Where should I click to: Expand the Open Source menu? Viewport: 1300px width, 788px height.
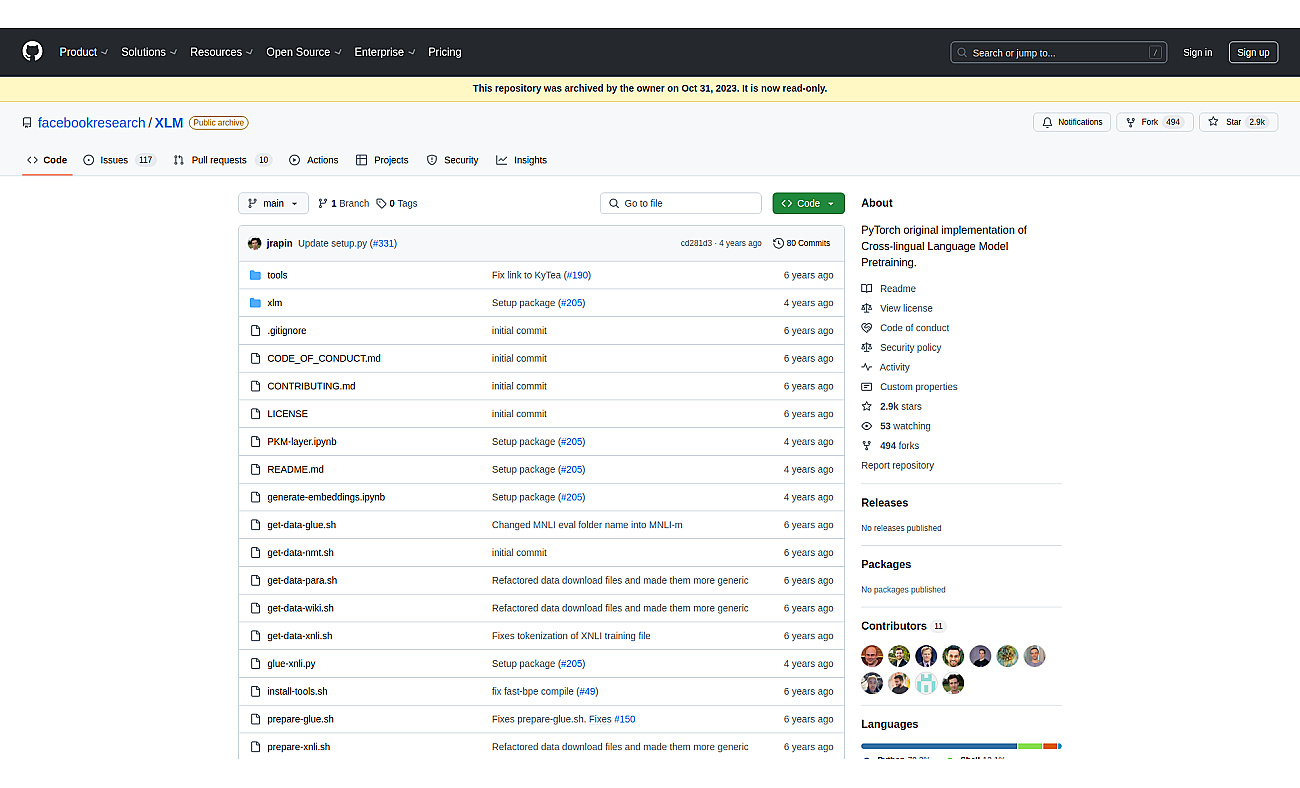point(304,52)
